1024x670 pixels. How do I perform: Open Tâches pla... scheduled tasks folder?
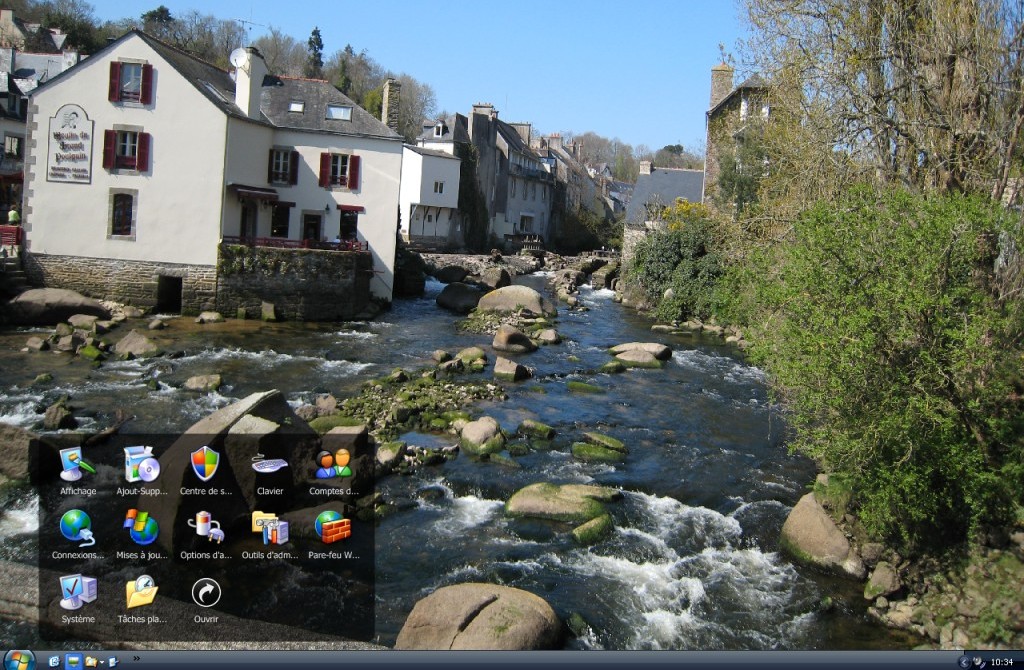coord(142,599)
